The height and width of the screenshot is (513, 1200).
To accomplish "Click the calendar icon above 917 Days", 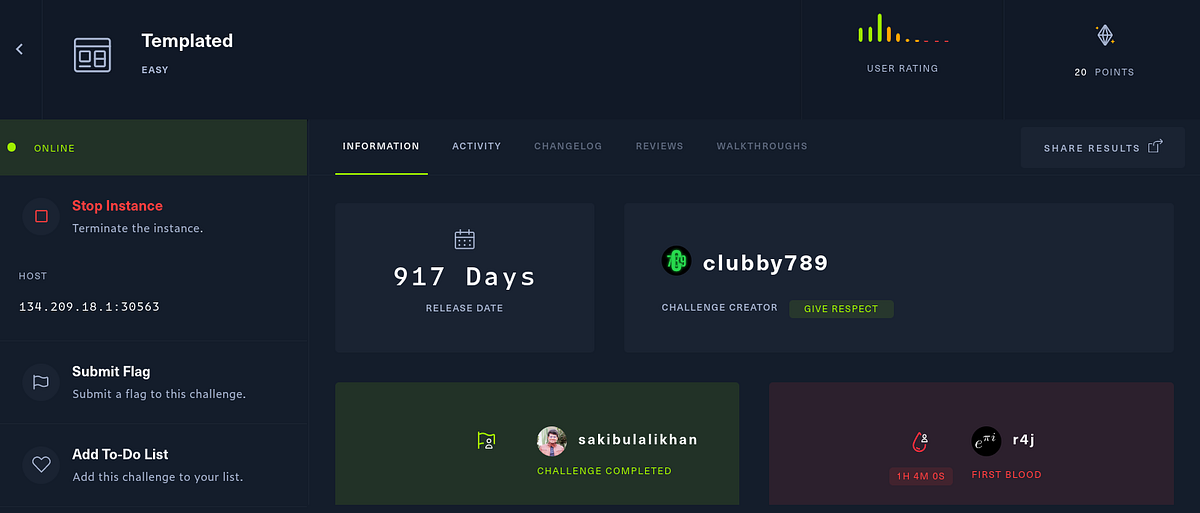I will (464, 239).
